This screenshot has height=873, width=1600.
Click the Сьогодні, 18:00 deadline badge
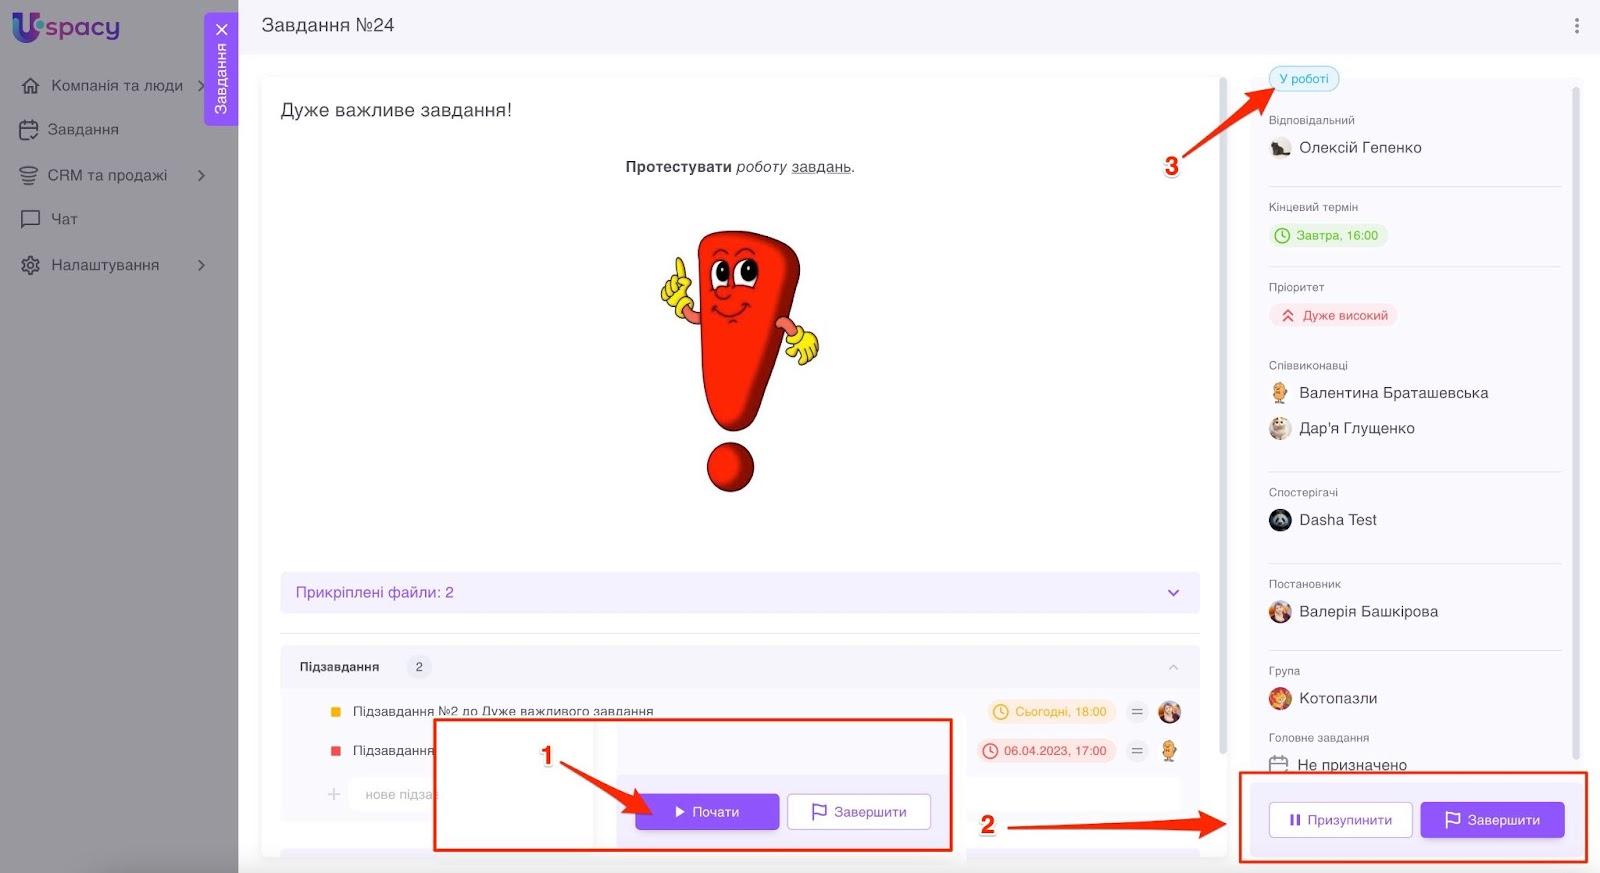pyautogui.click(x=1050, y=712)
